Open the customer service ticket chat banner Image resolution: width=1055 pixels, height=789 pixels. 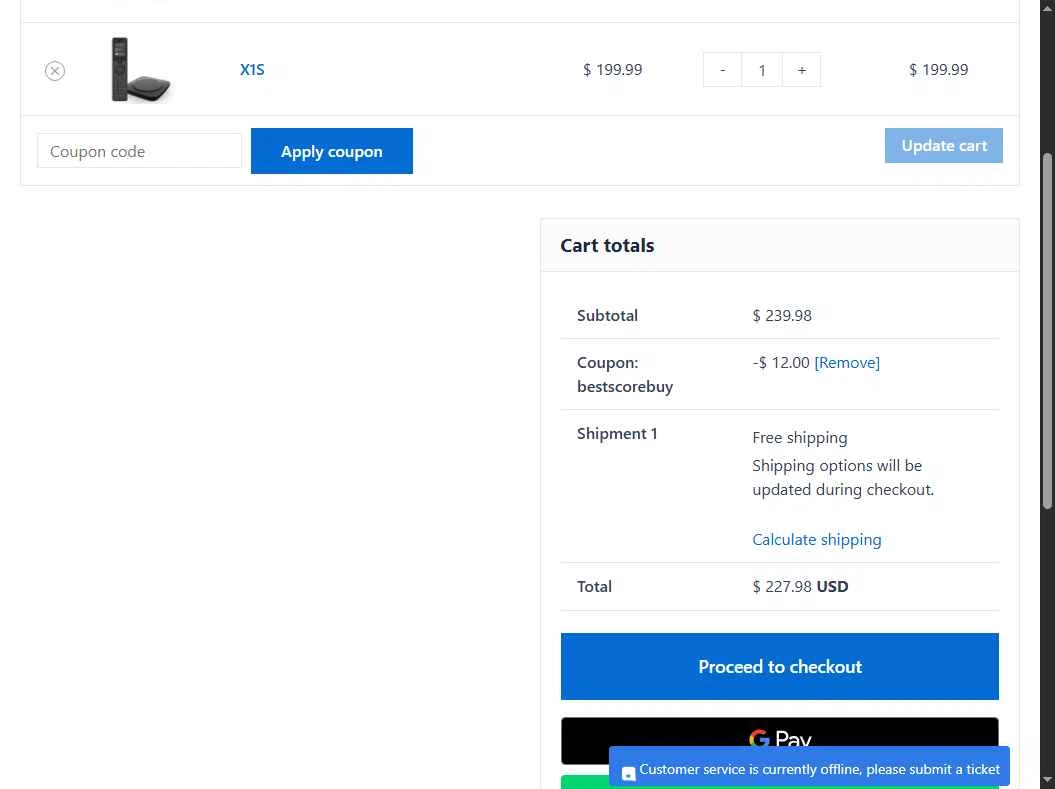click(x=809, y=767)
